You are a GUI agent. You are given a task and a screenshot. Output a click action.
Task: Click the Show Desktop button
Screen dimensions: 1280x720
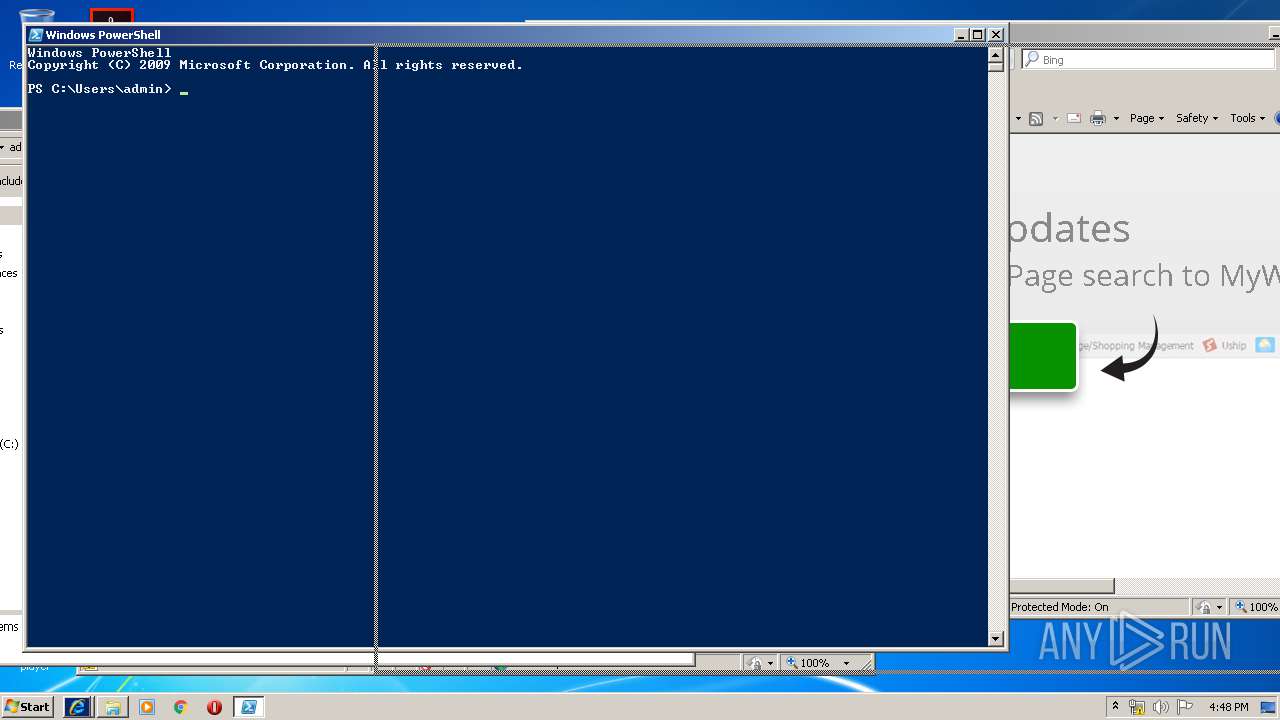click(x=1270, y=707)
